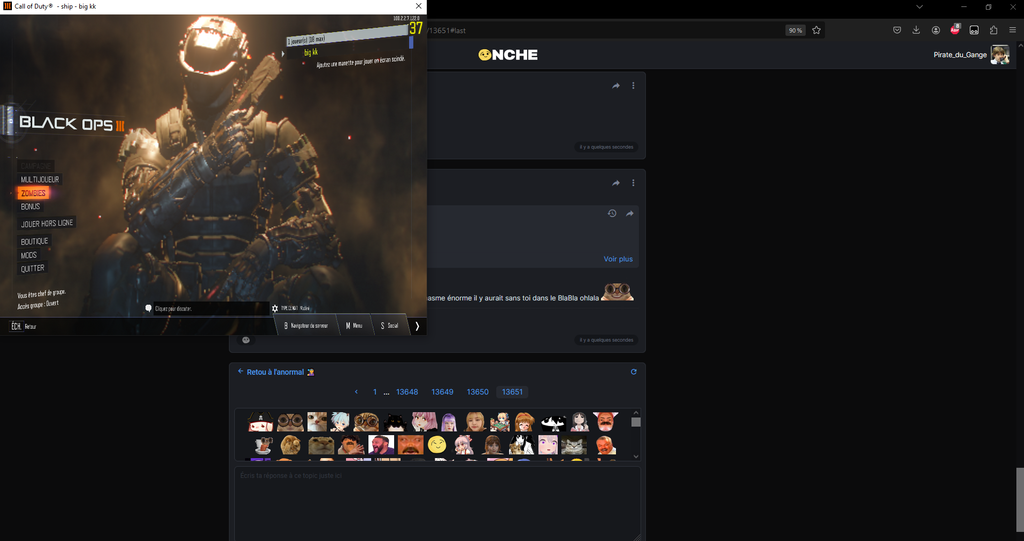The width and height of the screenshot is (1024, 541).
Task: Click the lobby settings gear icon in the game
Action: 275,308
